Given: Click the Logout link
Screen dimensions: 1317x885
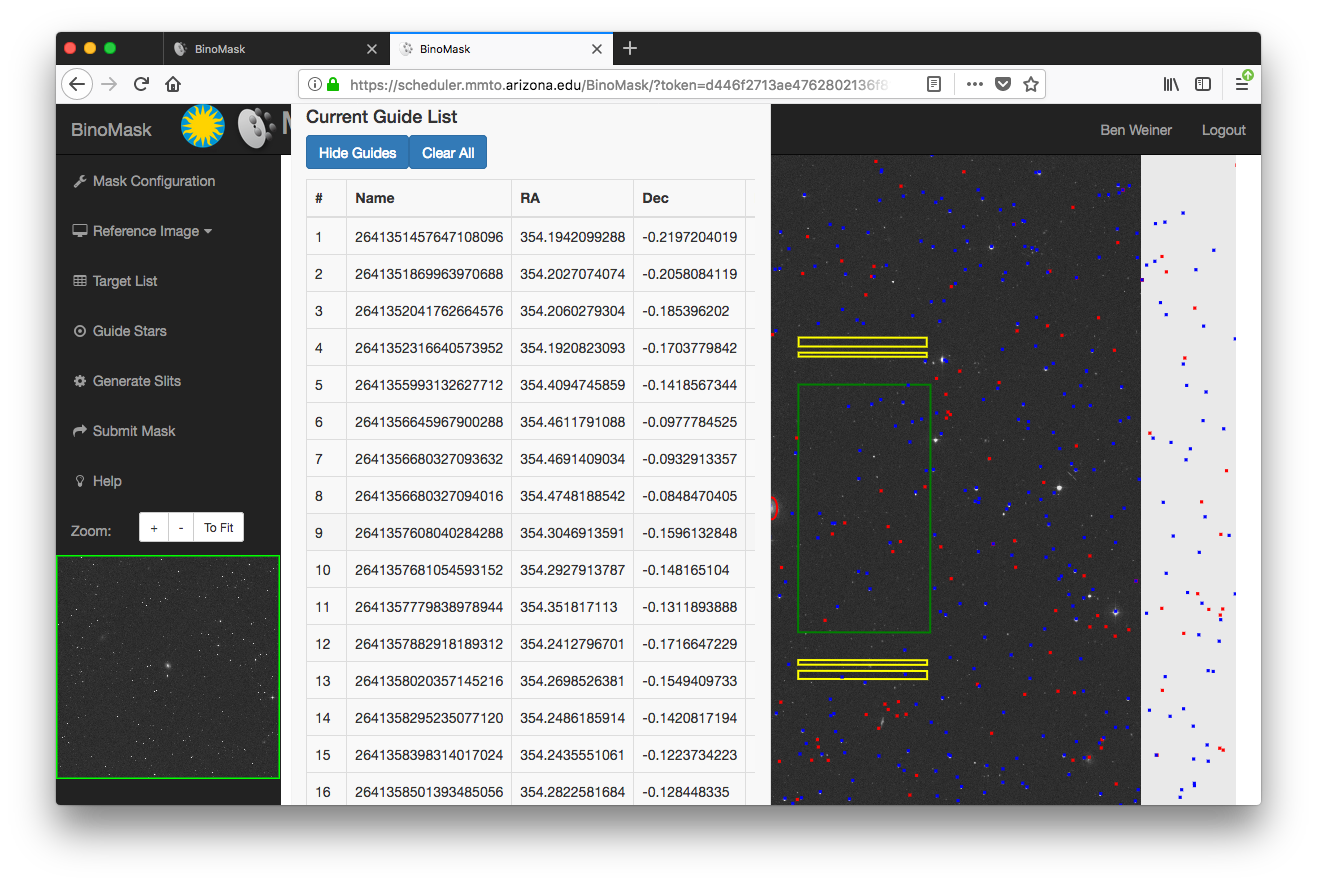Looking at the screenshot, I should pyautogui.click(x=1223, y=130).
